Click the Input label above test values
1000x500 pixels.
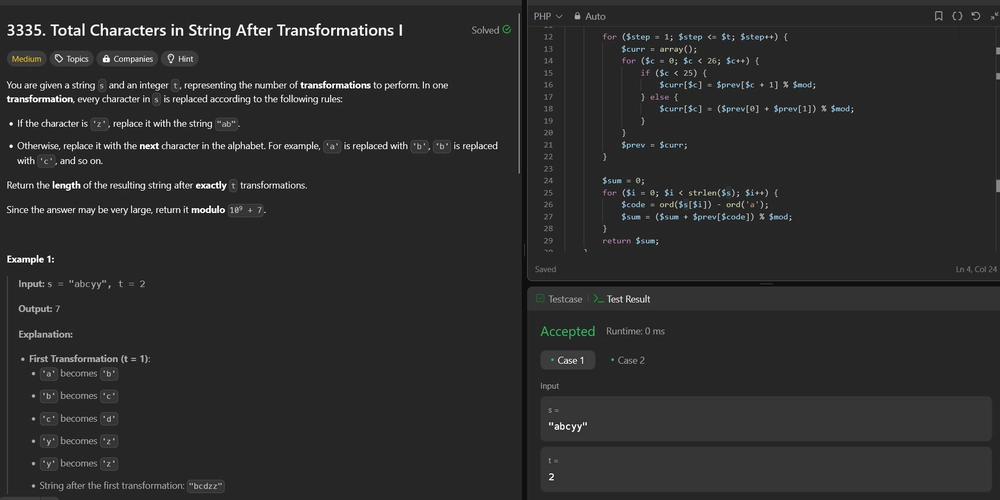(549, 386)
